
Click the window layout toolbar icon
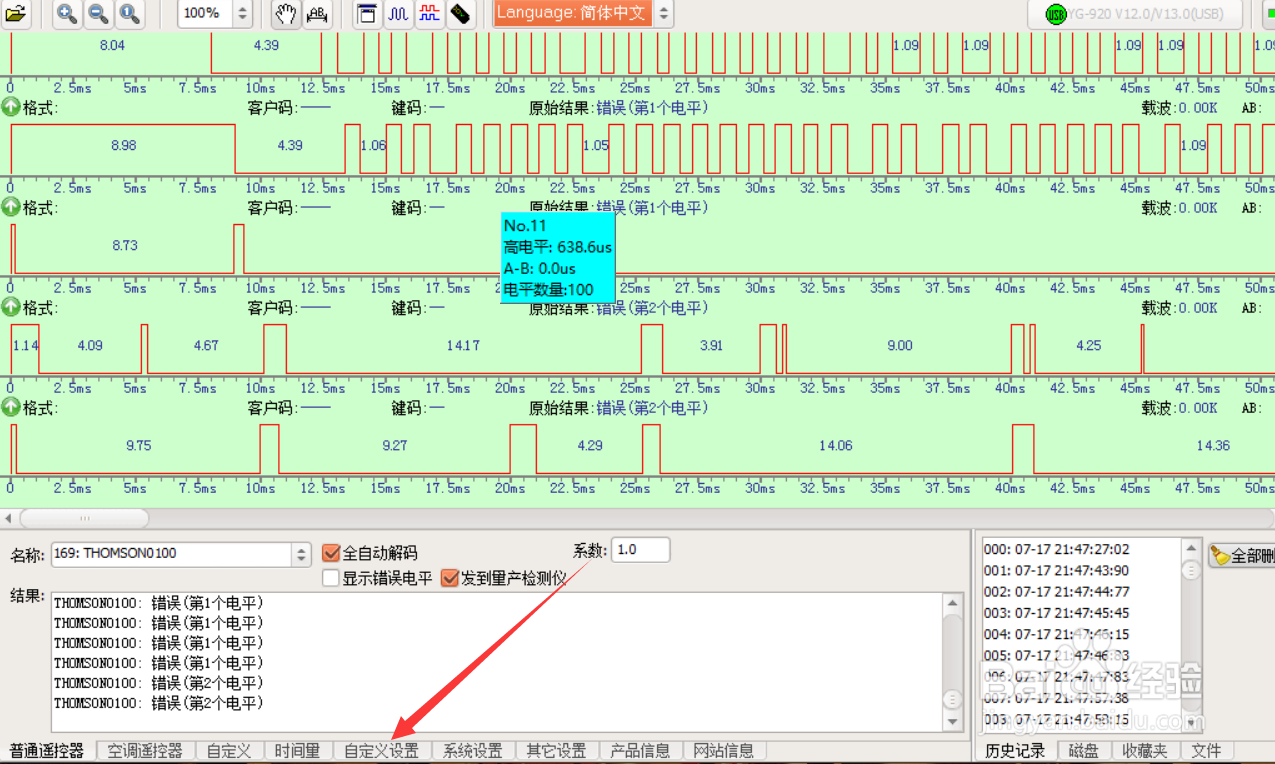click(368, 13)
